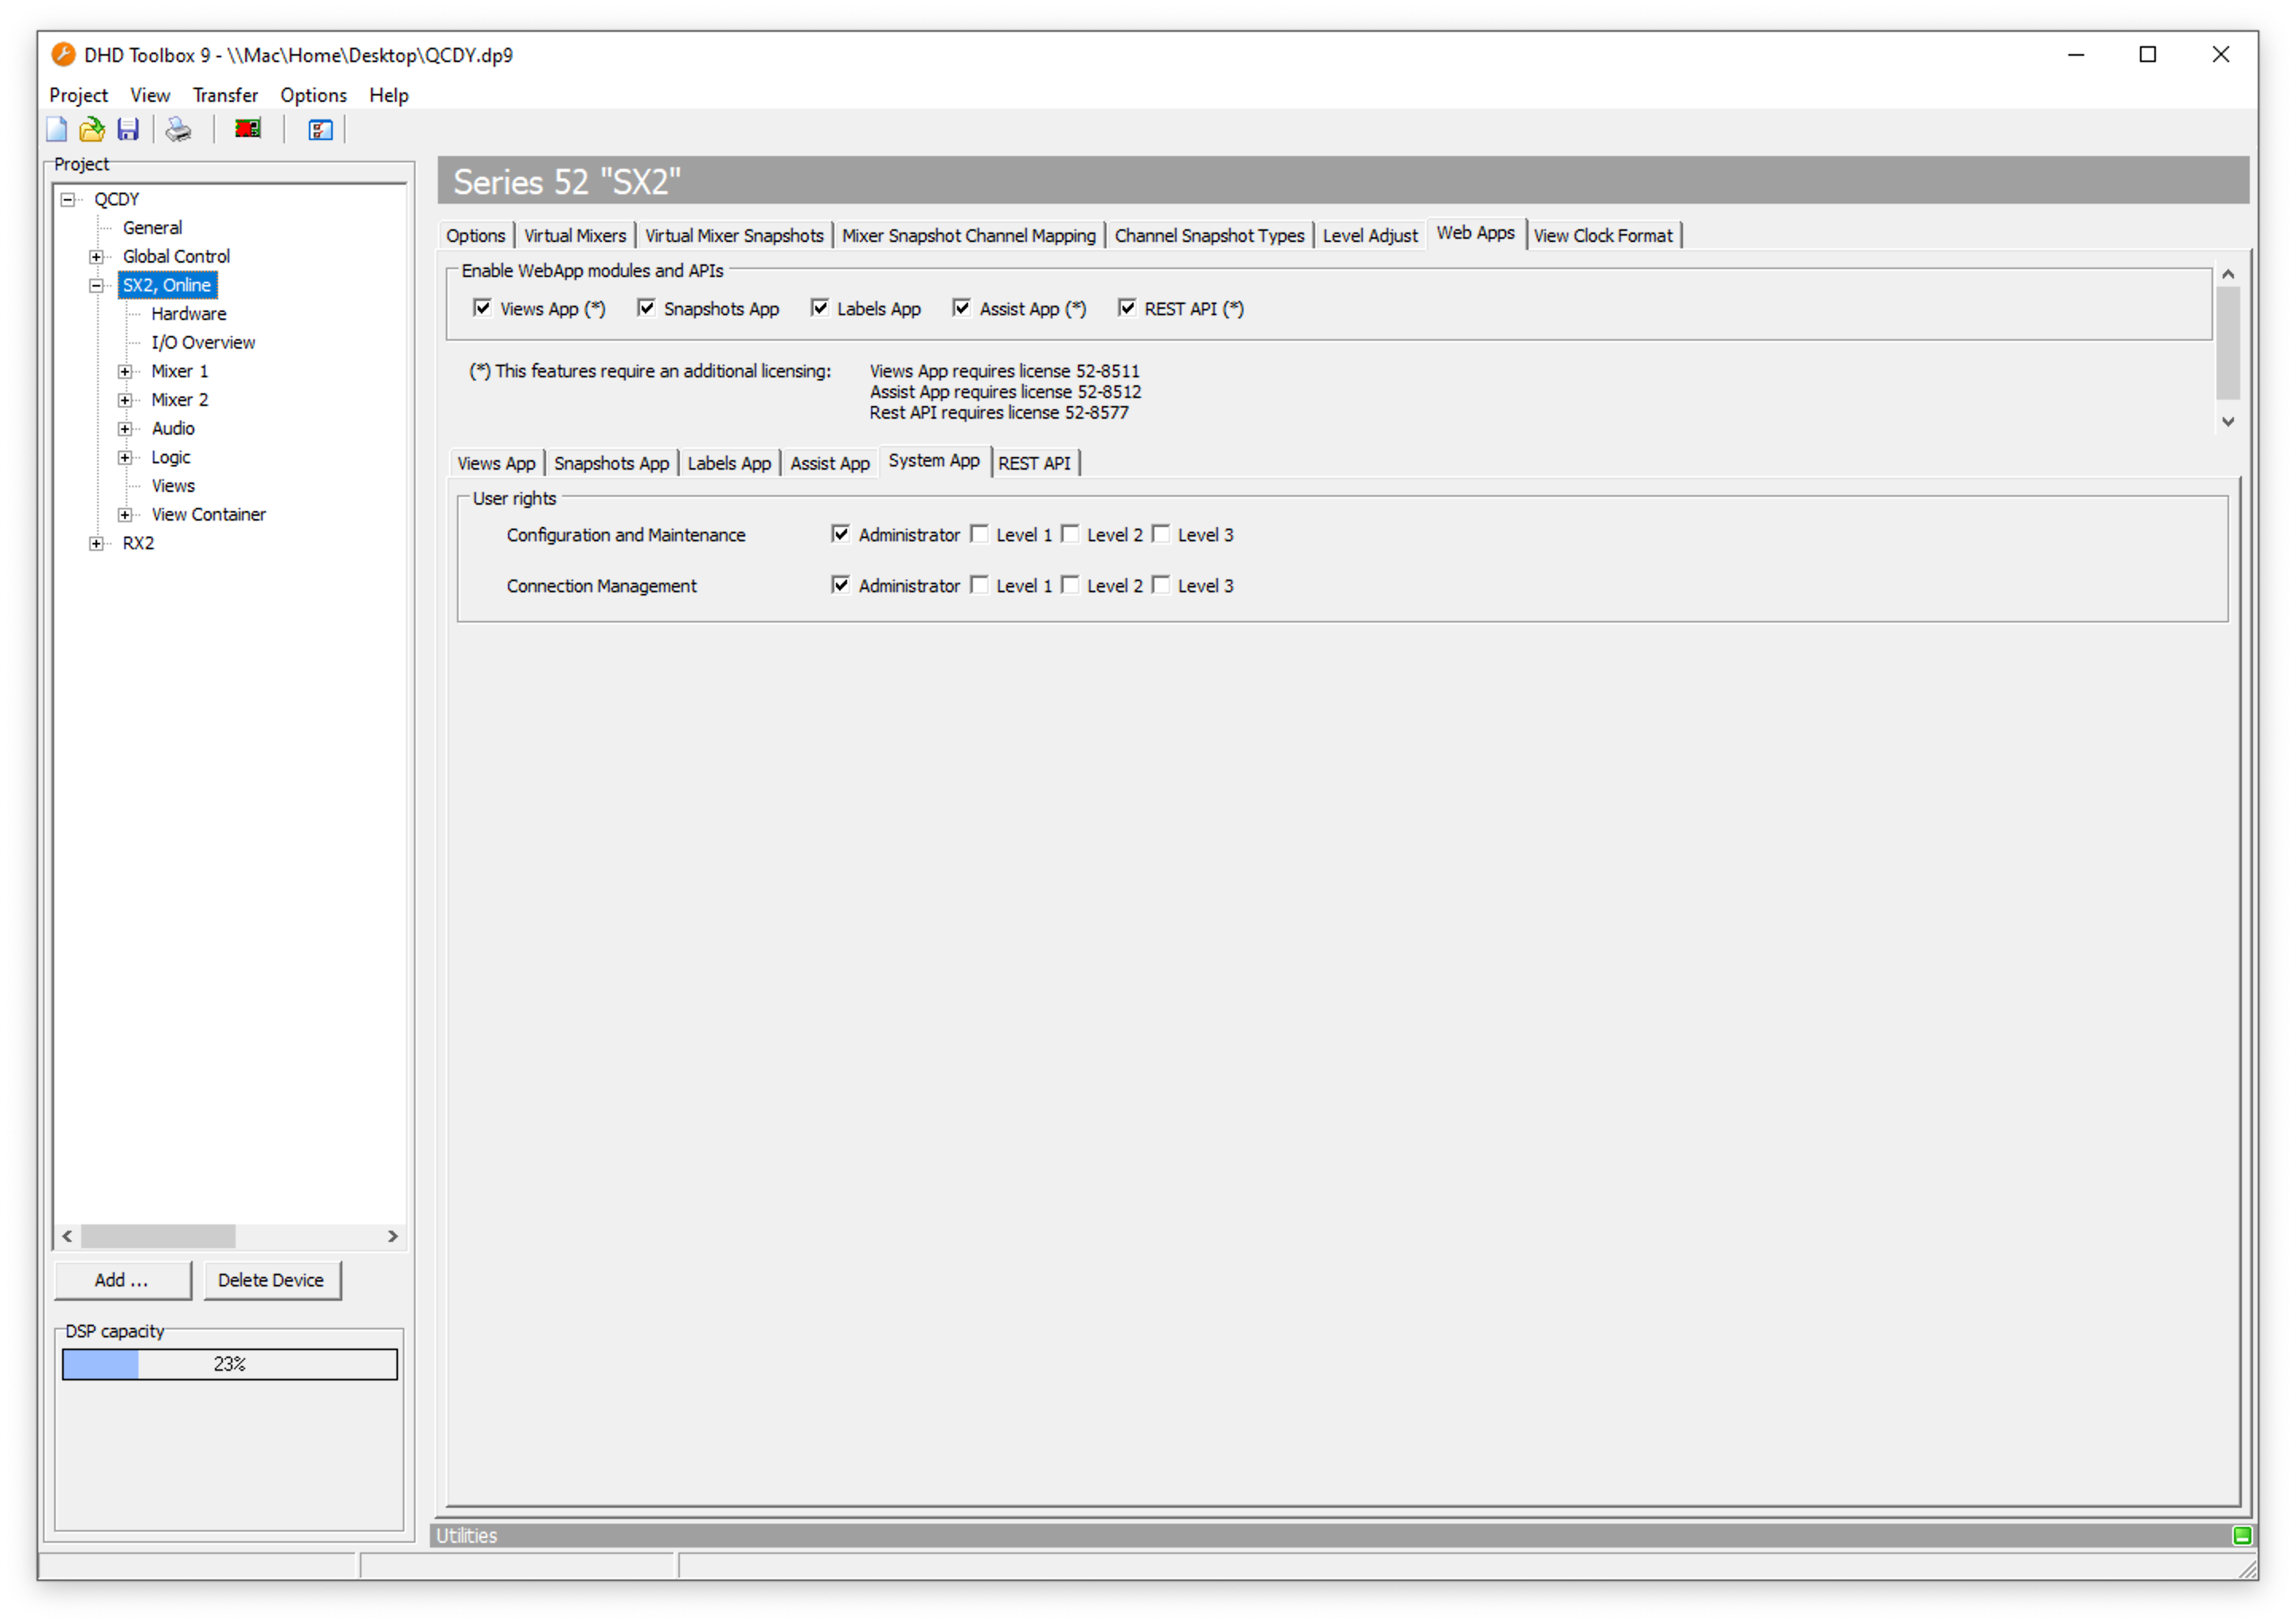Viewport: 2296px width, 1624px height.
Task: Open the View menu
Action: point(150,95)
